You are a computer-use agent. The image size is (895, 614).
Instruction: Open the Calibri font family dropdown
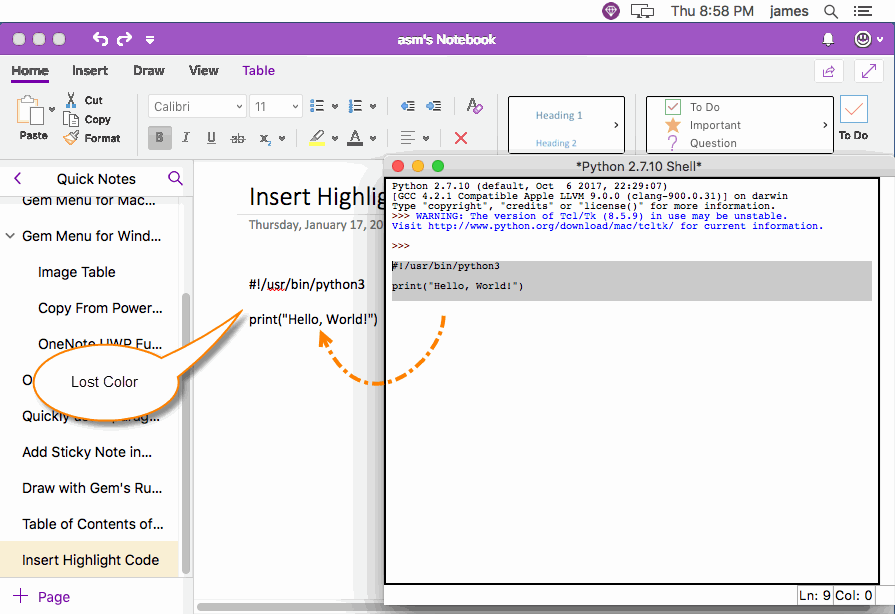coord(197,106)
